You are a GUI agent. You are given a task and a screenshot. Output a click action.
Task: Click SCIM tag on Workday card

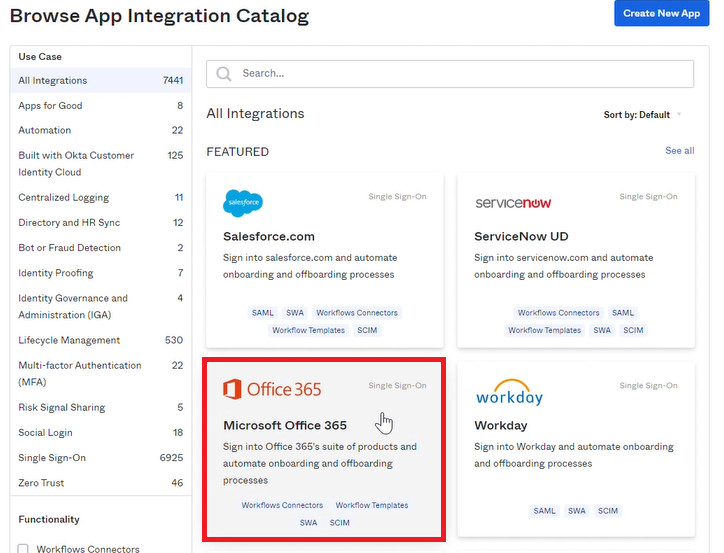(x=608, y=511)
